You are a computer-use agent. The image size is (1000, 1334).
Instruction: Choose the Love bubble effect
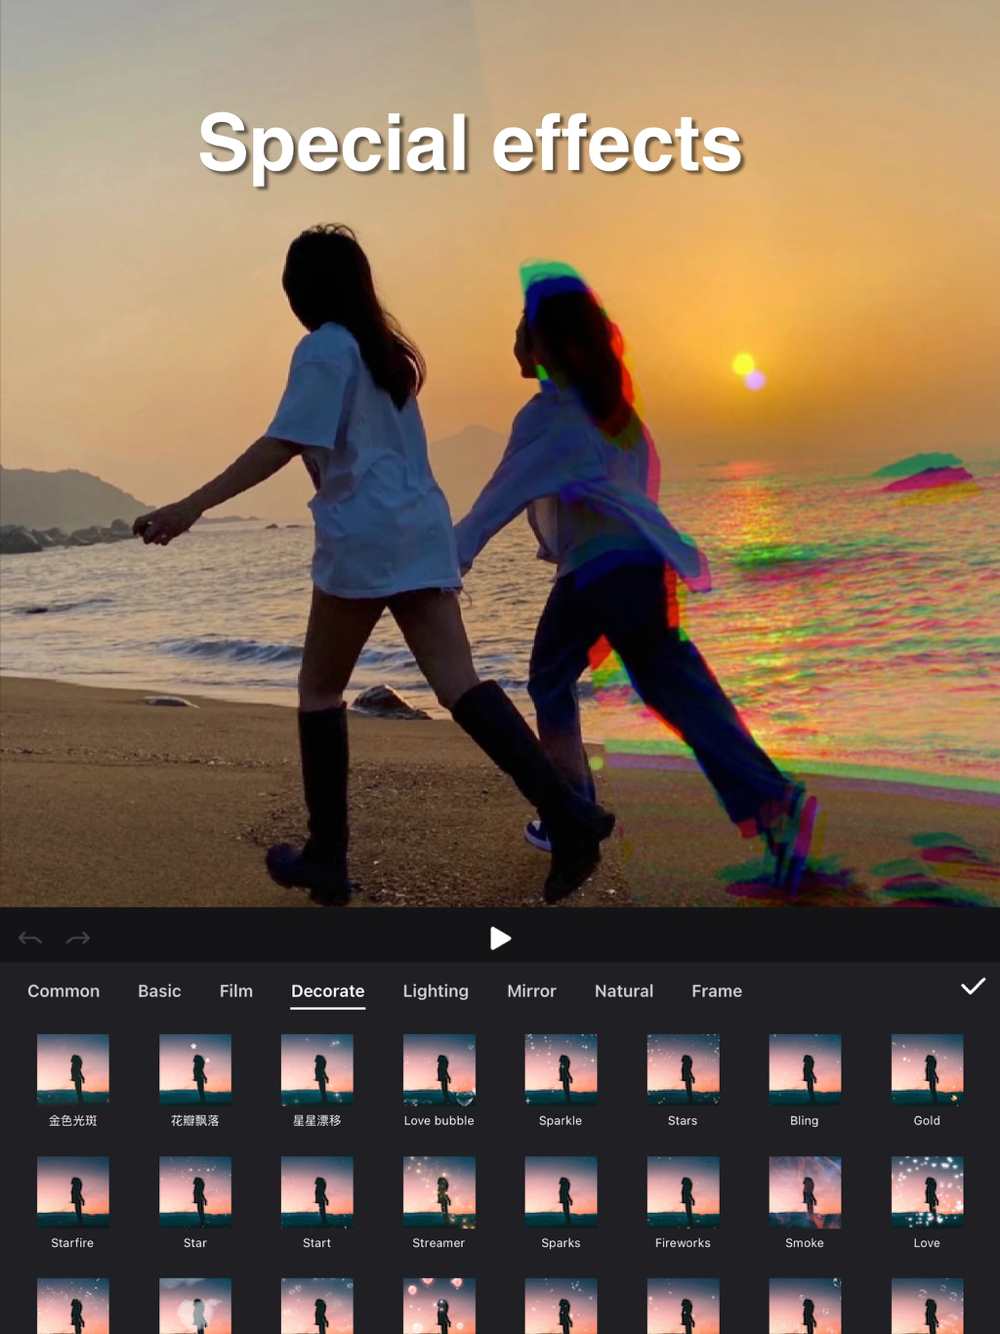click(439, 1069)
